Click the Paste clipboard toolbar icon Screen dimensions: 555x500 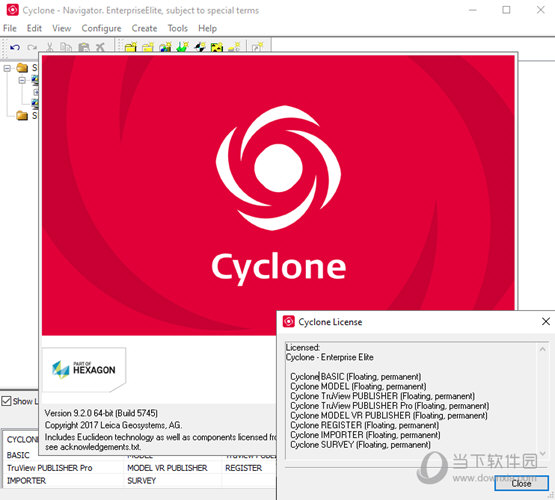pyautogui.click(x=84, y=47)
